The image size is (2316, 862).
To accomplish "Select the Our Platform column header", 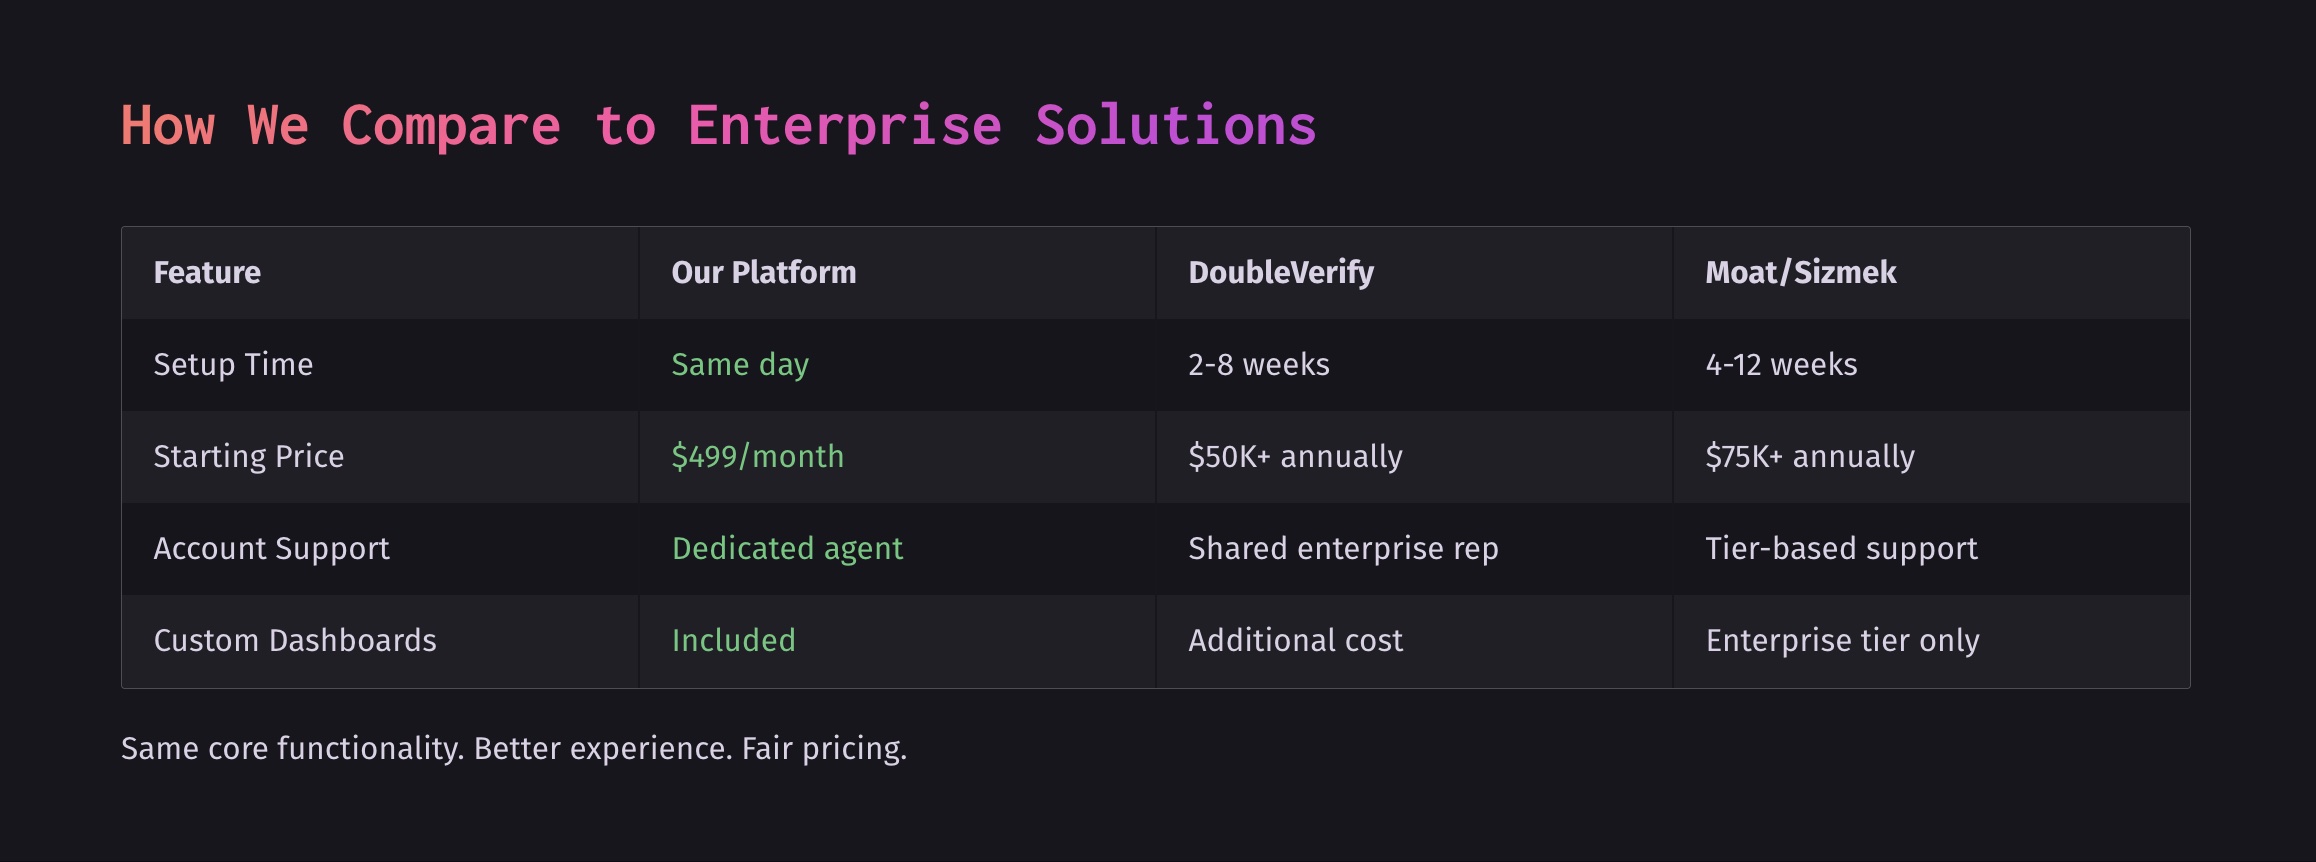I will click(763, 273).
